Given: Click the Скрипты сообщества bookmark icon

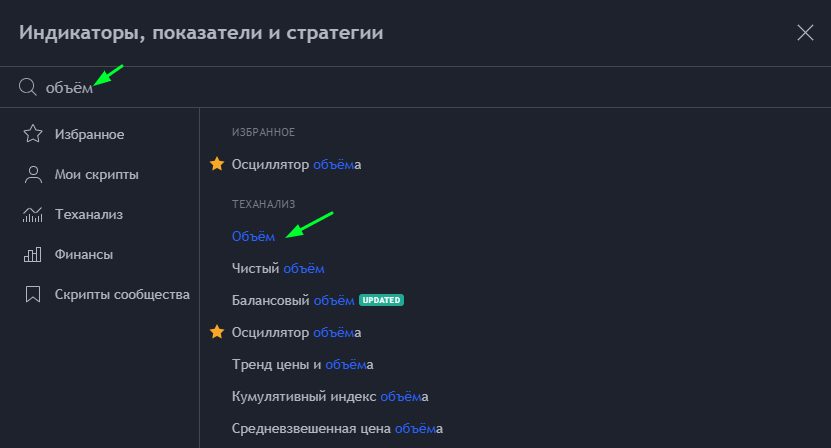Looking at the screenshot, I should click(32, 294).
